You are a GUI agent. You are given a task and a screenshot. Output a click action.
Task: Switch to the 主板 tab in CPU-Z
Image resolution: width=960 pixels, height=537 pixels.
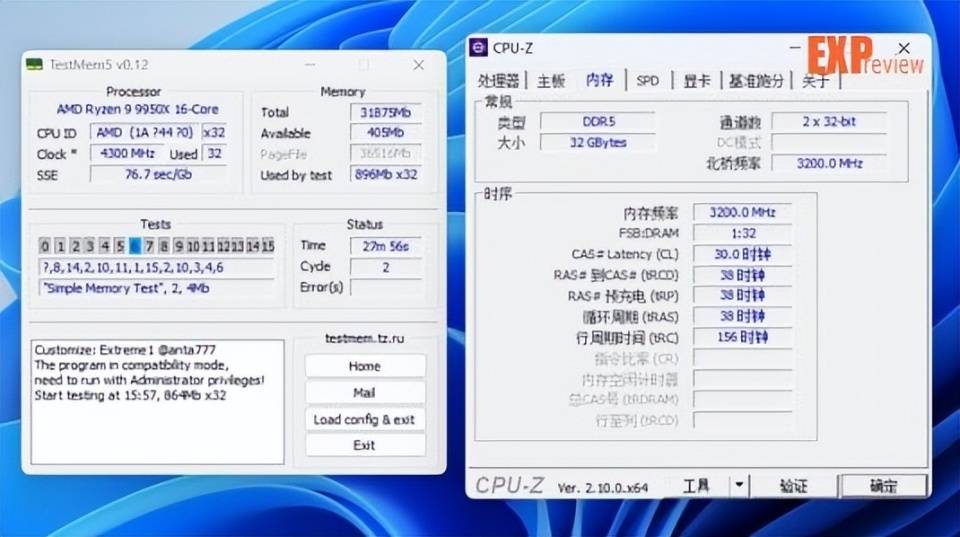click(x=550, y=80)
